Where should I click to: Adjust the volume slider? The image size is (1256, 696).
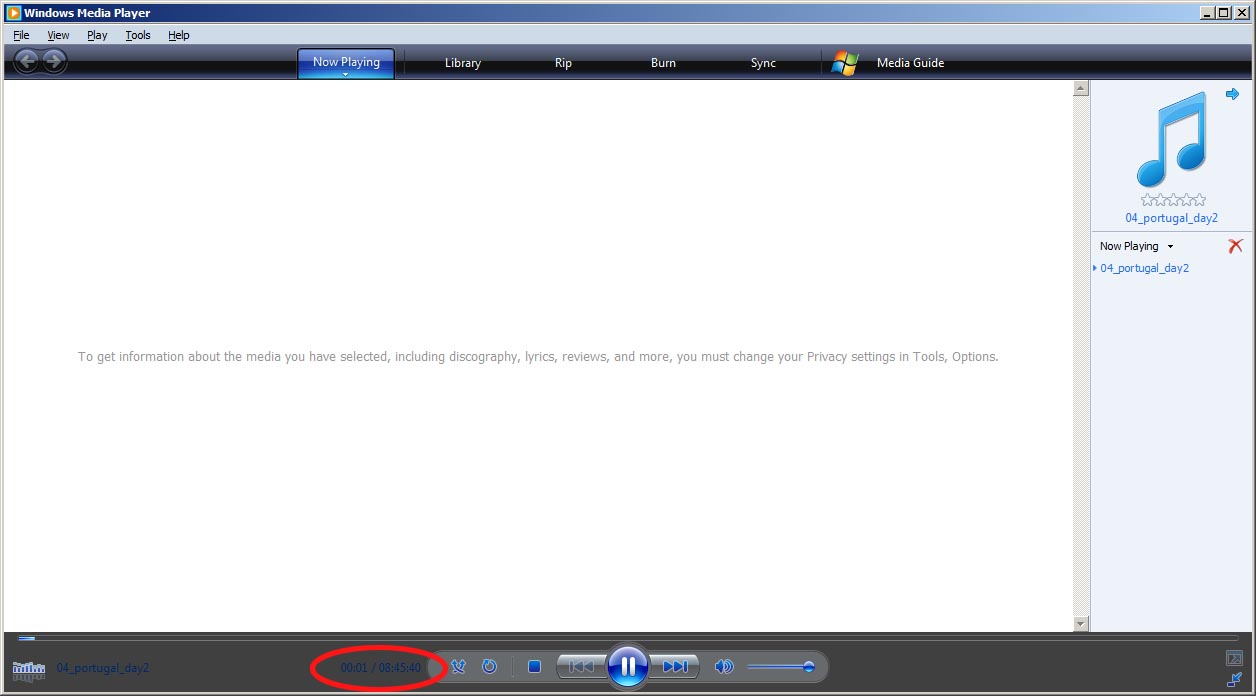click(781, 666)
